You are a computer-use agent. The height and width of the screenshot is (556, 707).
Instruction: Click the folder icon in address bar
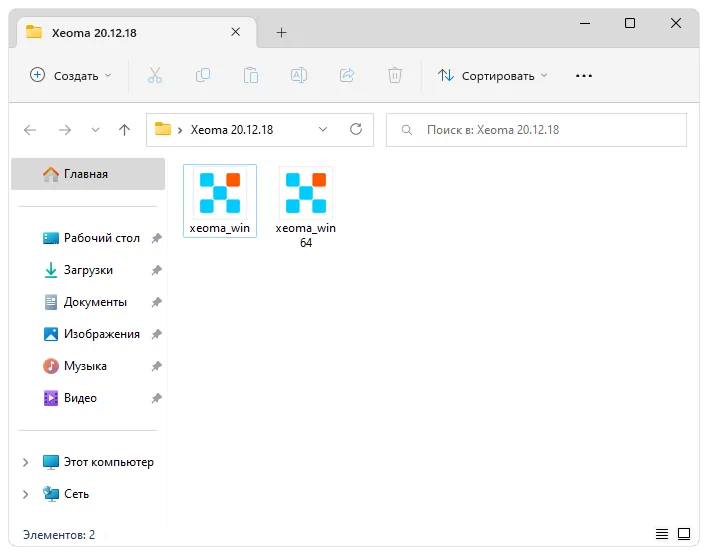coord(163,129)
